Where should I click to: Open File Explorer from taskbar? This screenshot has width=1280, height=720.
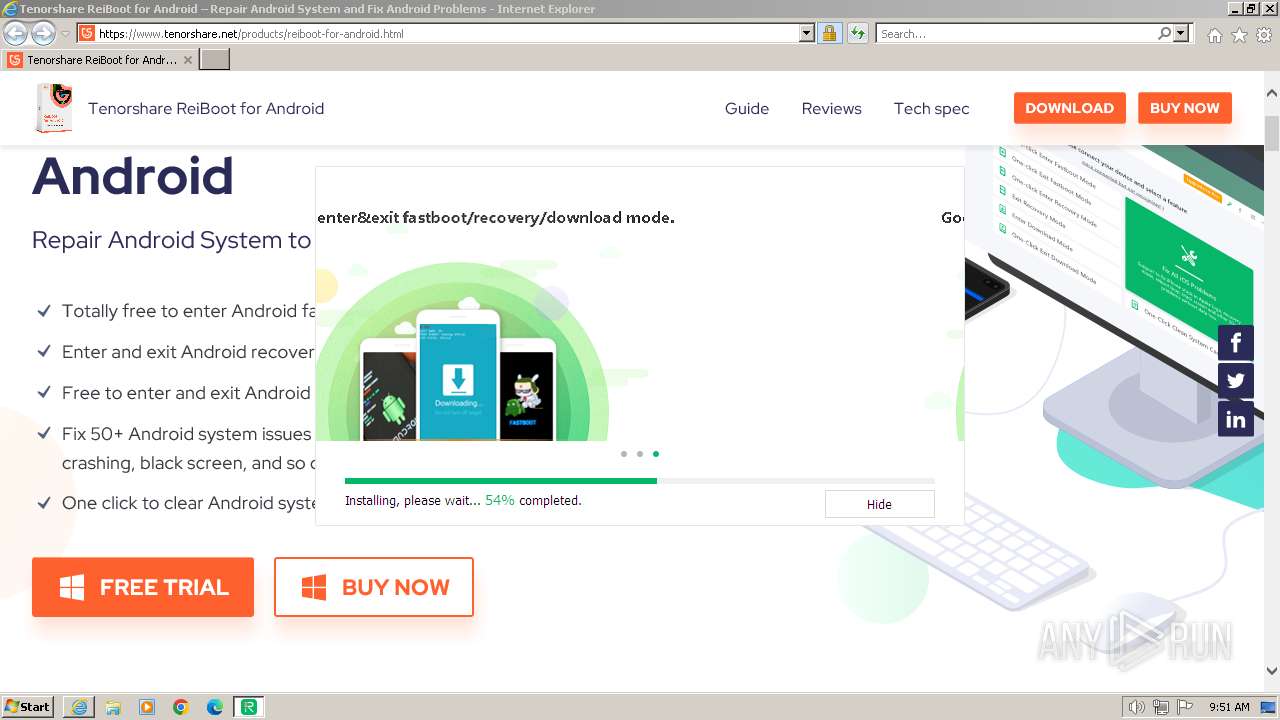coord(113,707)
